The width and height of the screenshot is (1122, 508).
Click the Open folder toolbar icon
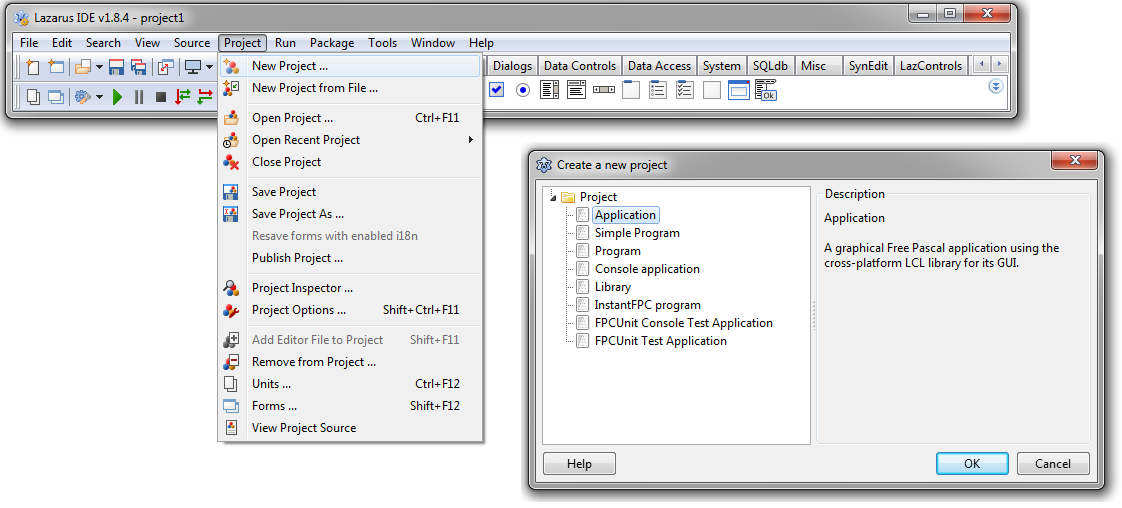[83, 67]
